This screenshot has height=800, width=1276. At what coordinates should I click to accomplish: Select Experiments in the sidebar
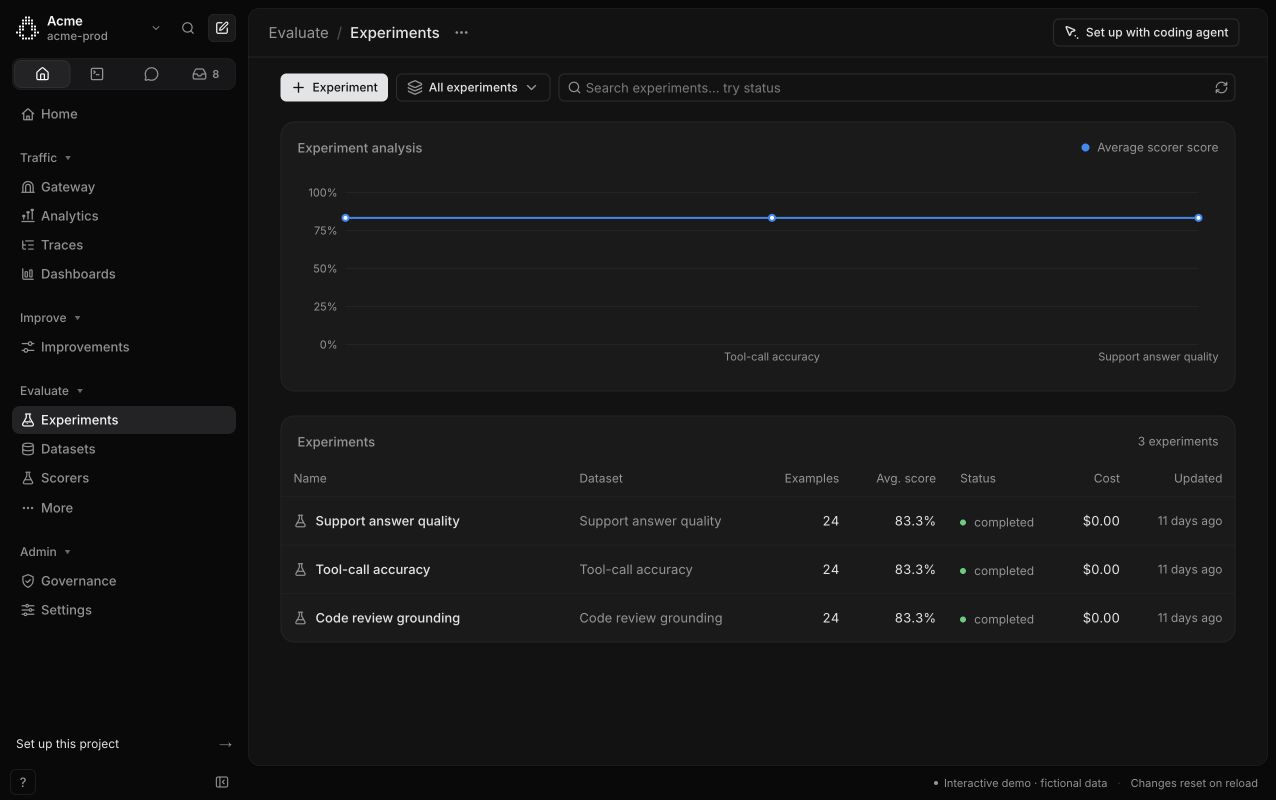point(124,420)
